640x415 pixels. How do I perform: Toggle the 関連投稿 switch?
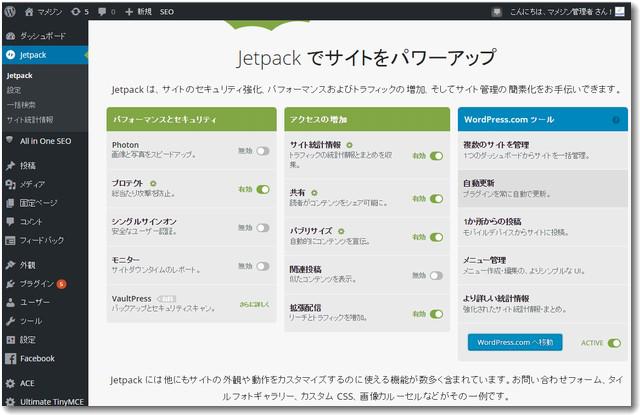pyautogui.click(x=436, y=275)
